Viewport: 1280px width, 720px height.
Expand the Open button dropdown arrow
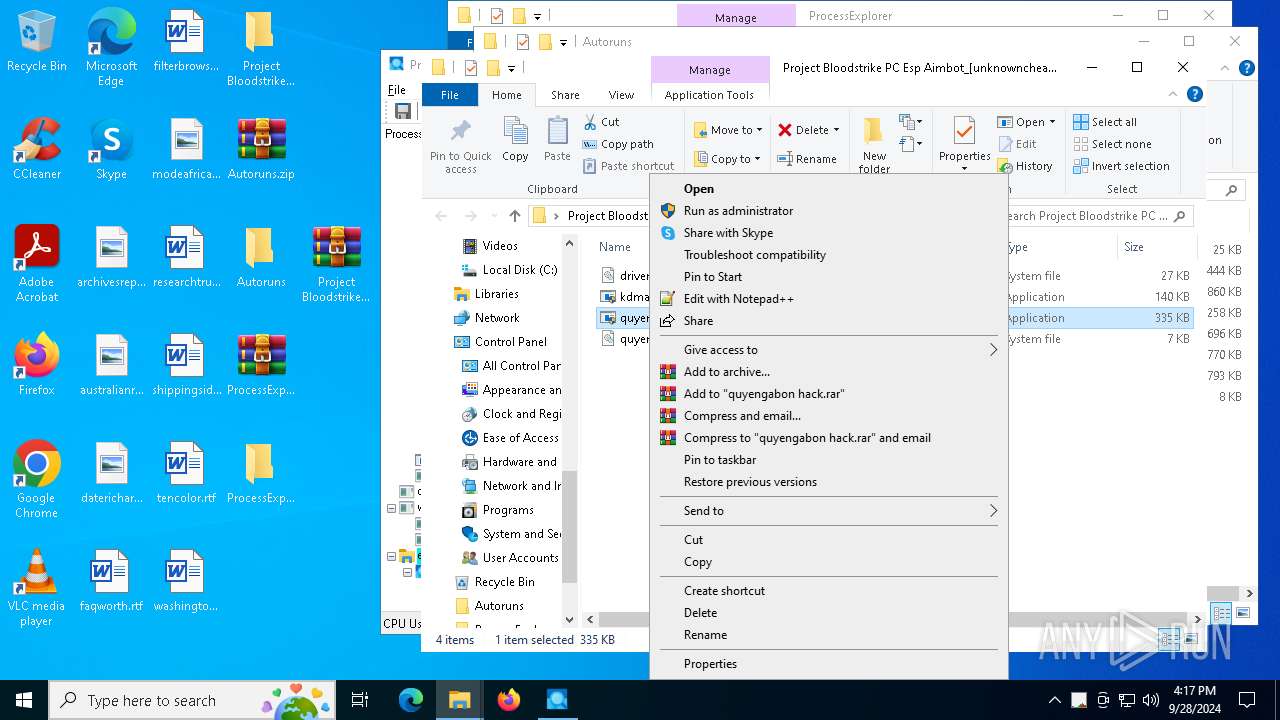tap(1051, 122)
